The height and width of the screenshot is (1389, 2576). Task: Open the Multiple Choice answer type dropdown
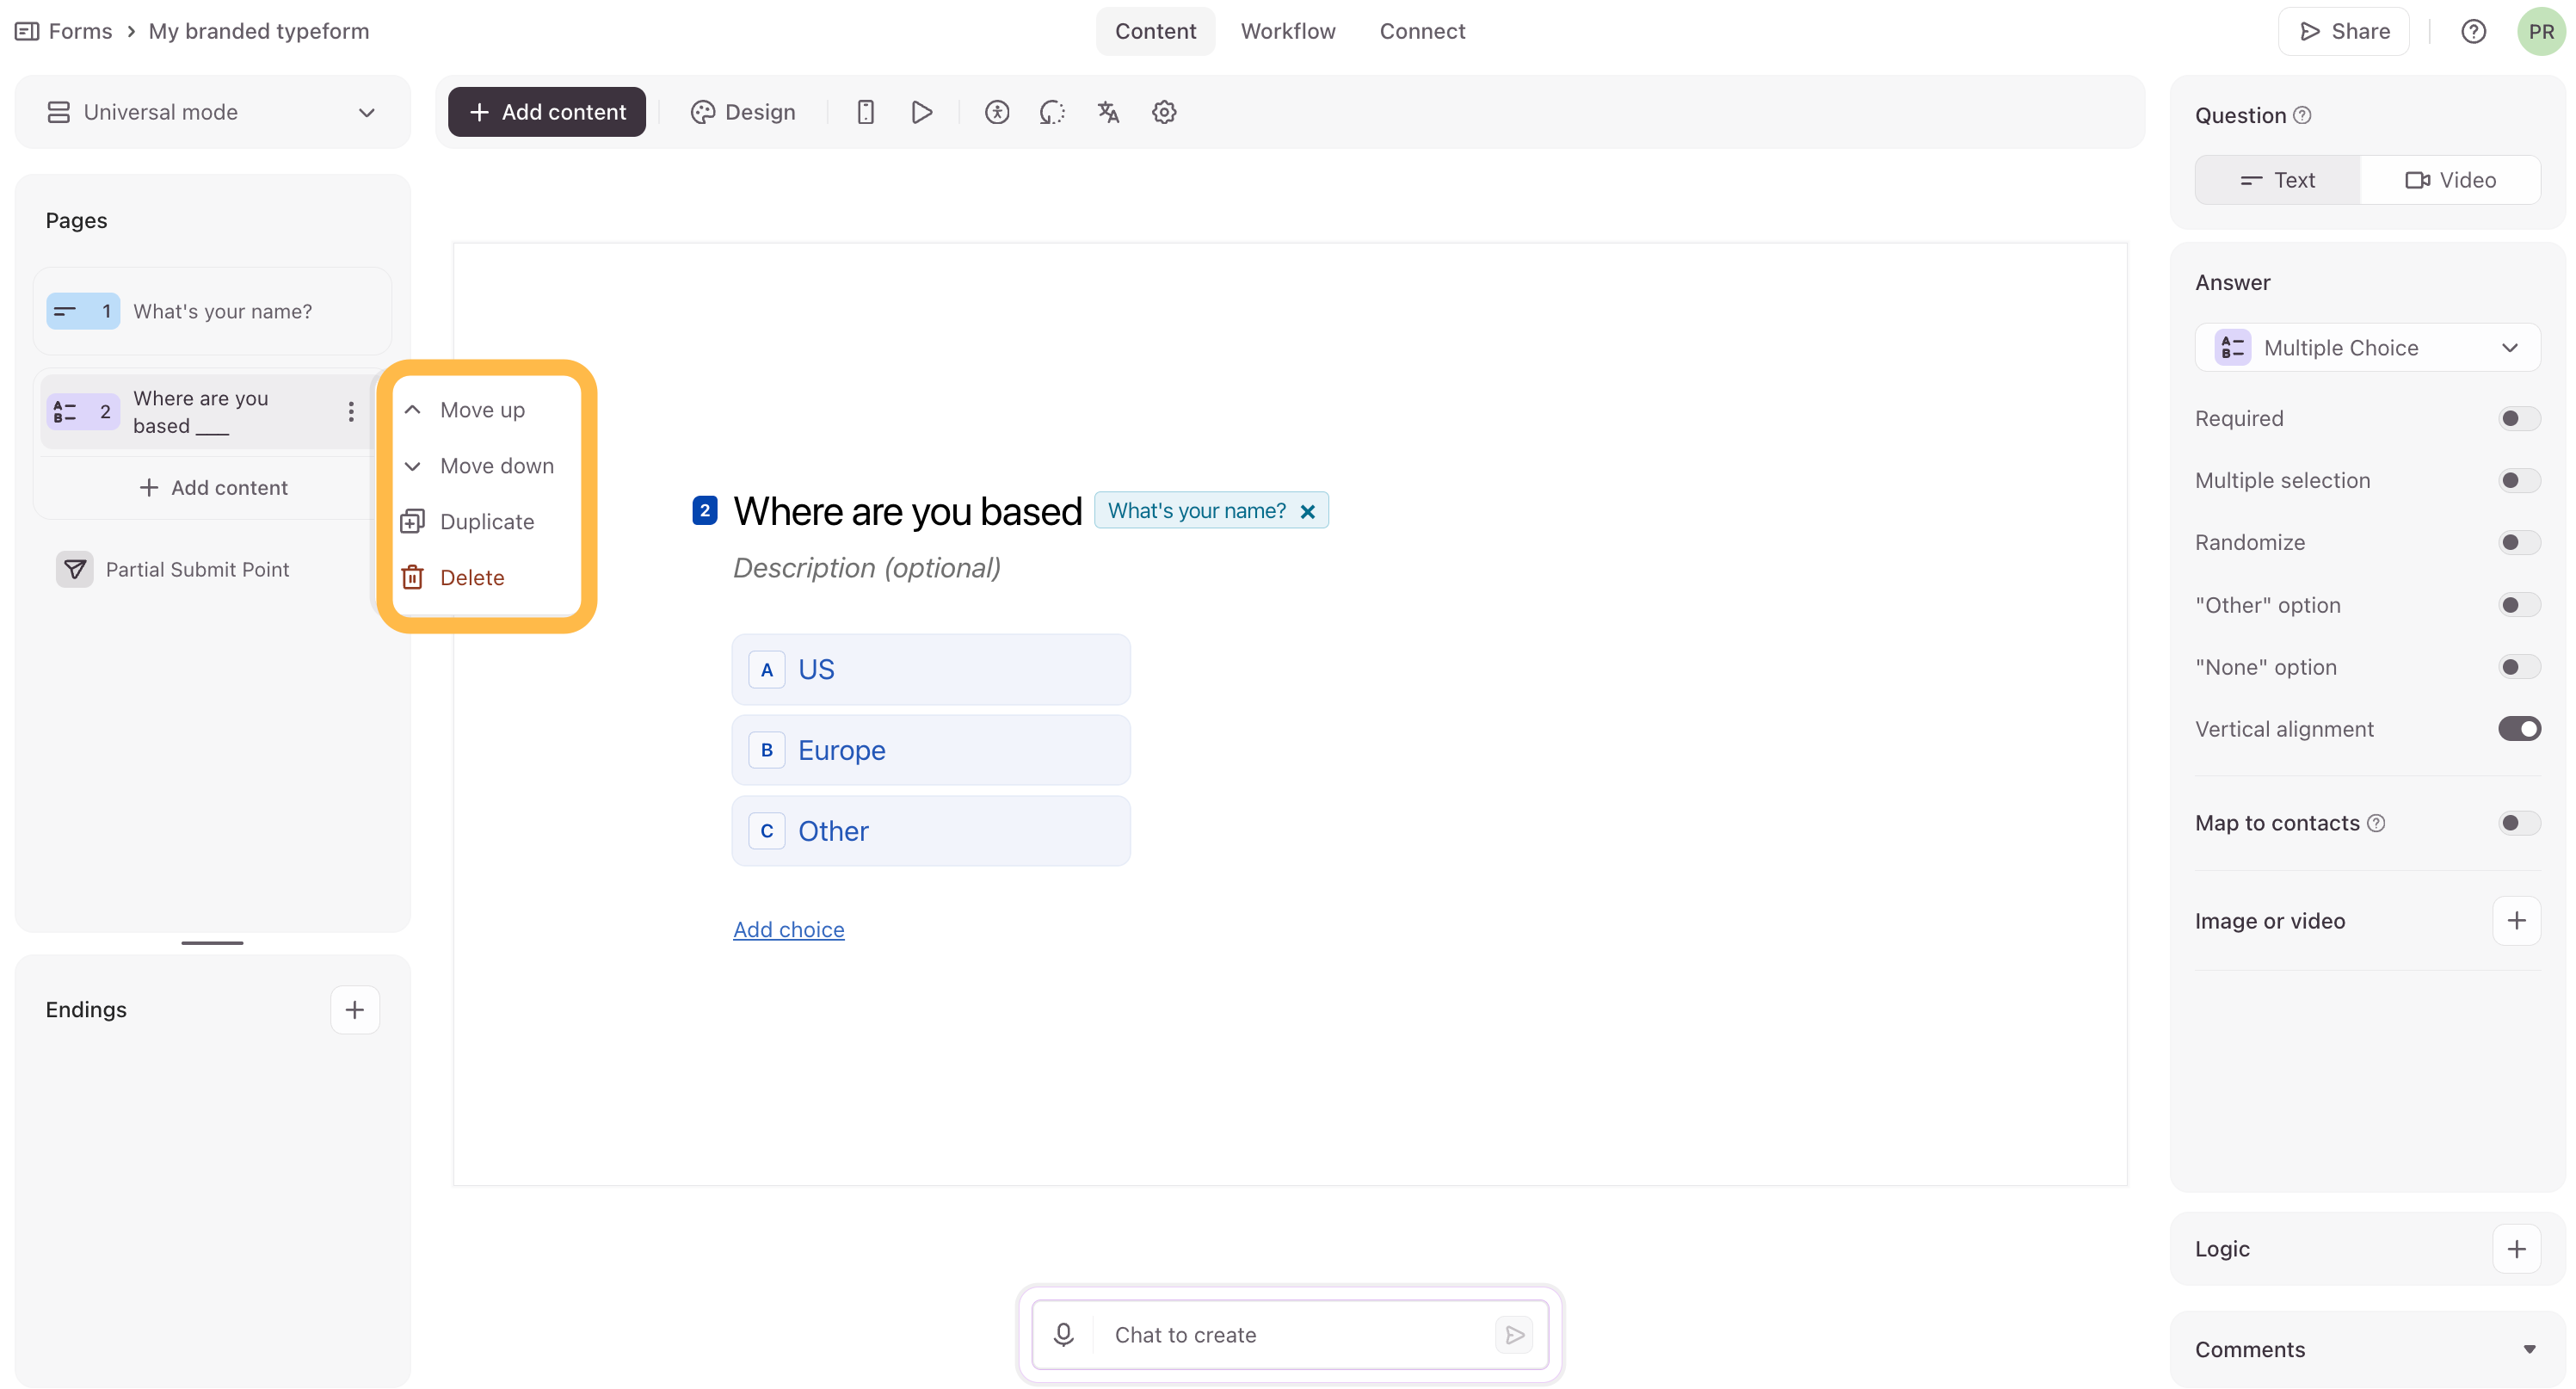[x=2366, y=347]
